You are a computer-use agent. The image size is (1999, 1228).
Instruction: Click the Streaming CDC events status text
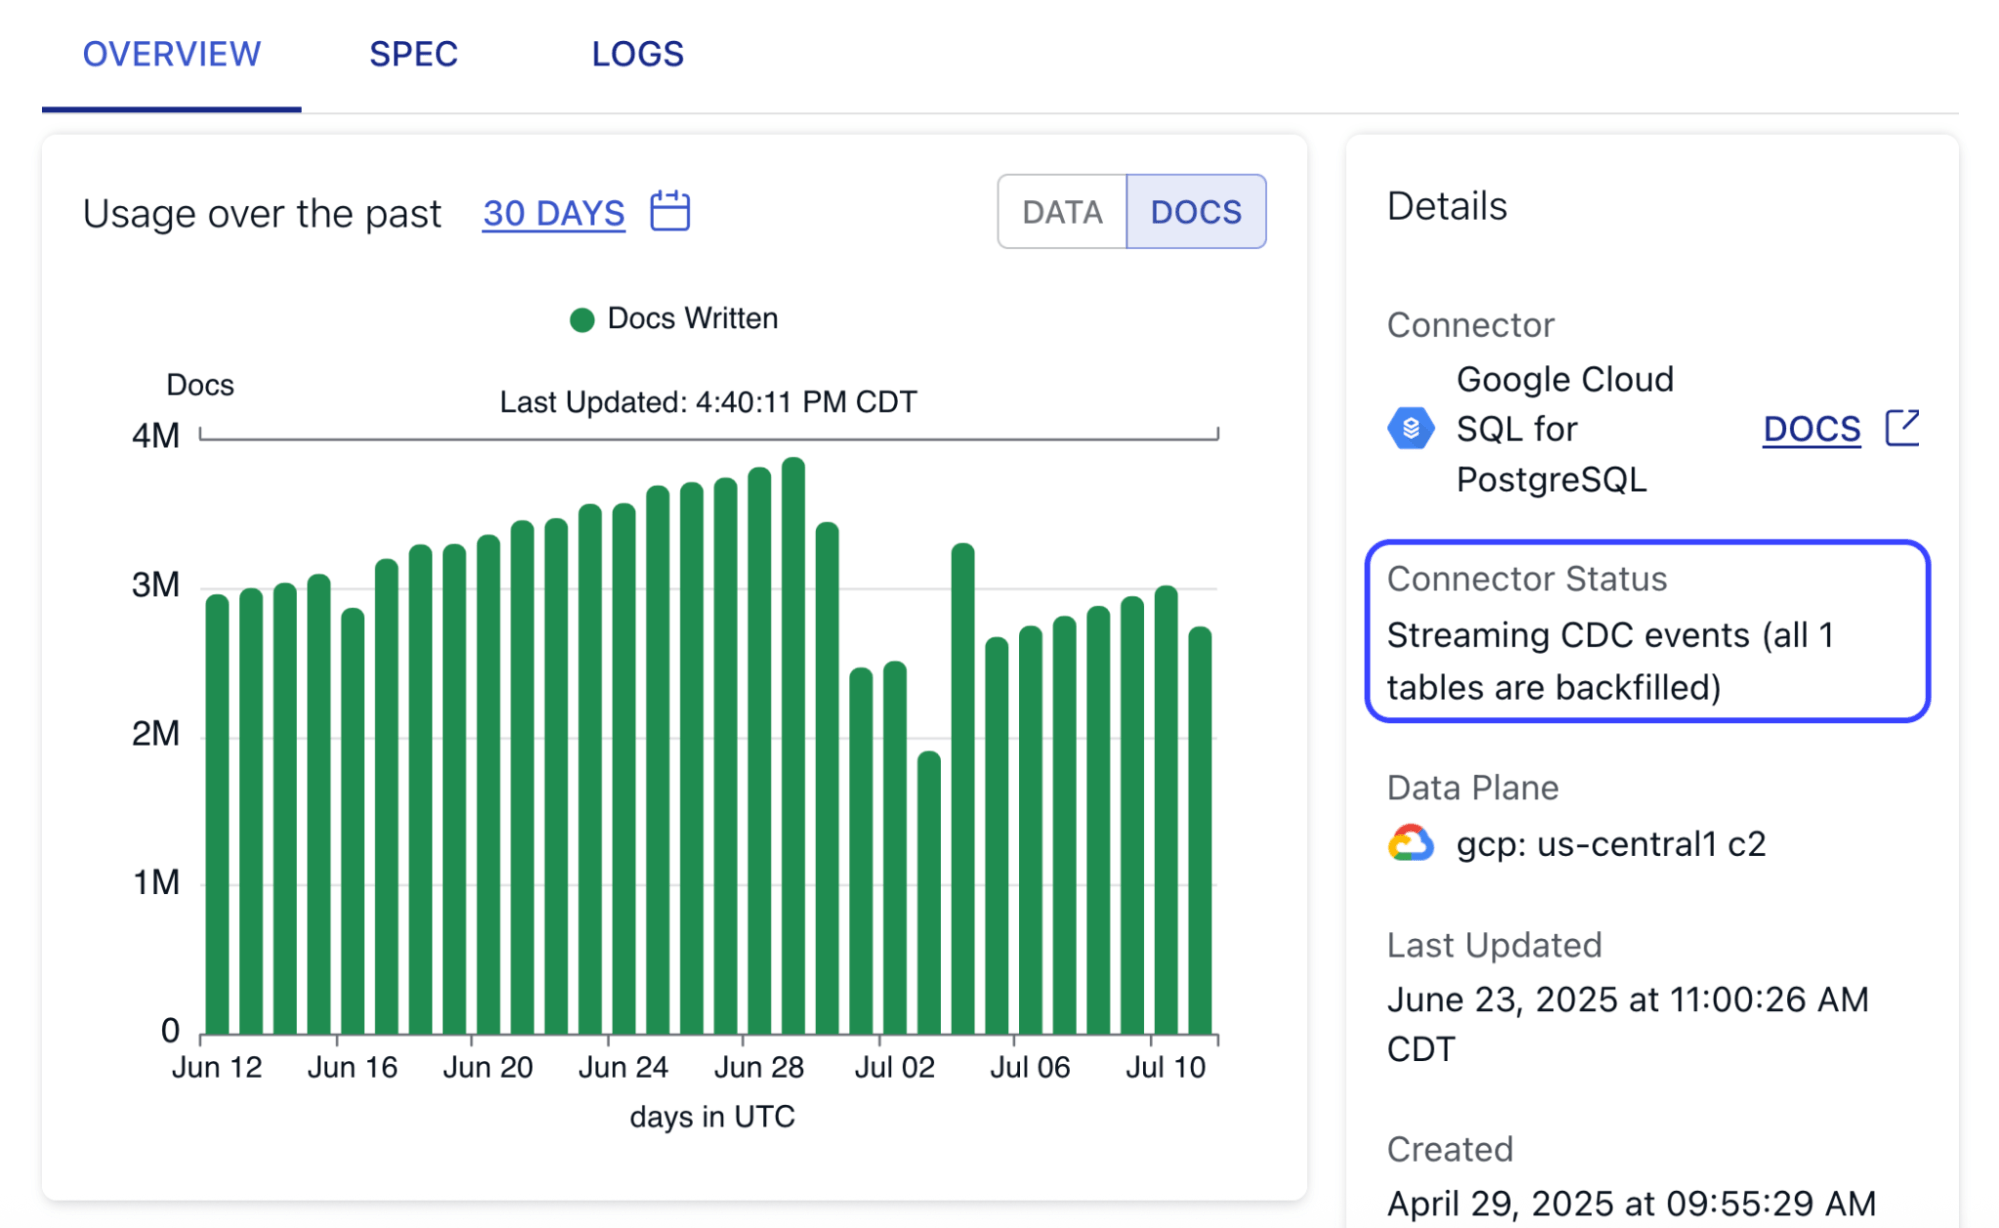tap(1610, 661)
